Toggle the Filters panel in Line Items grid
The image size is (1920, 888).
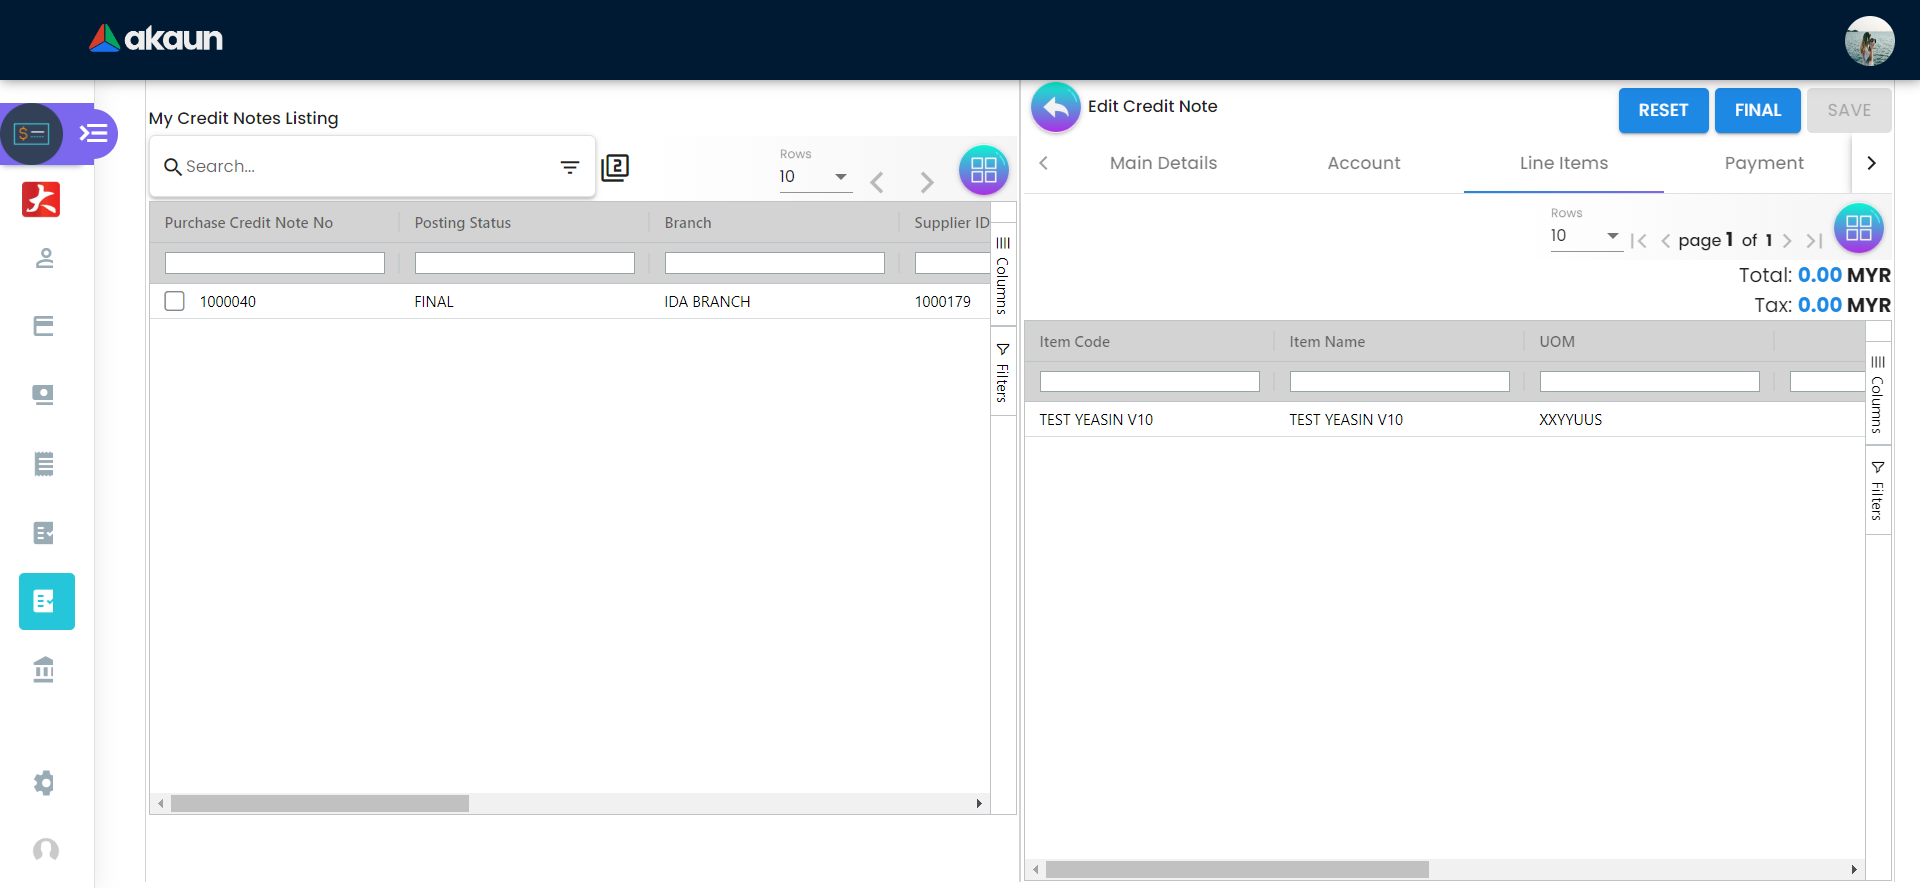pos(1877,490)
